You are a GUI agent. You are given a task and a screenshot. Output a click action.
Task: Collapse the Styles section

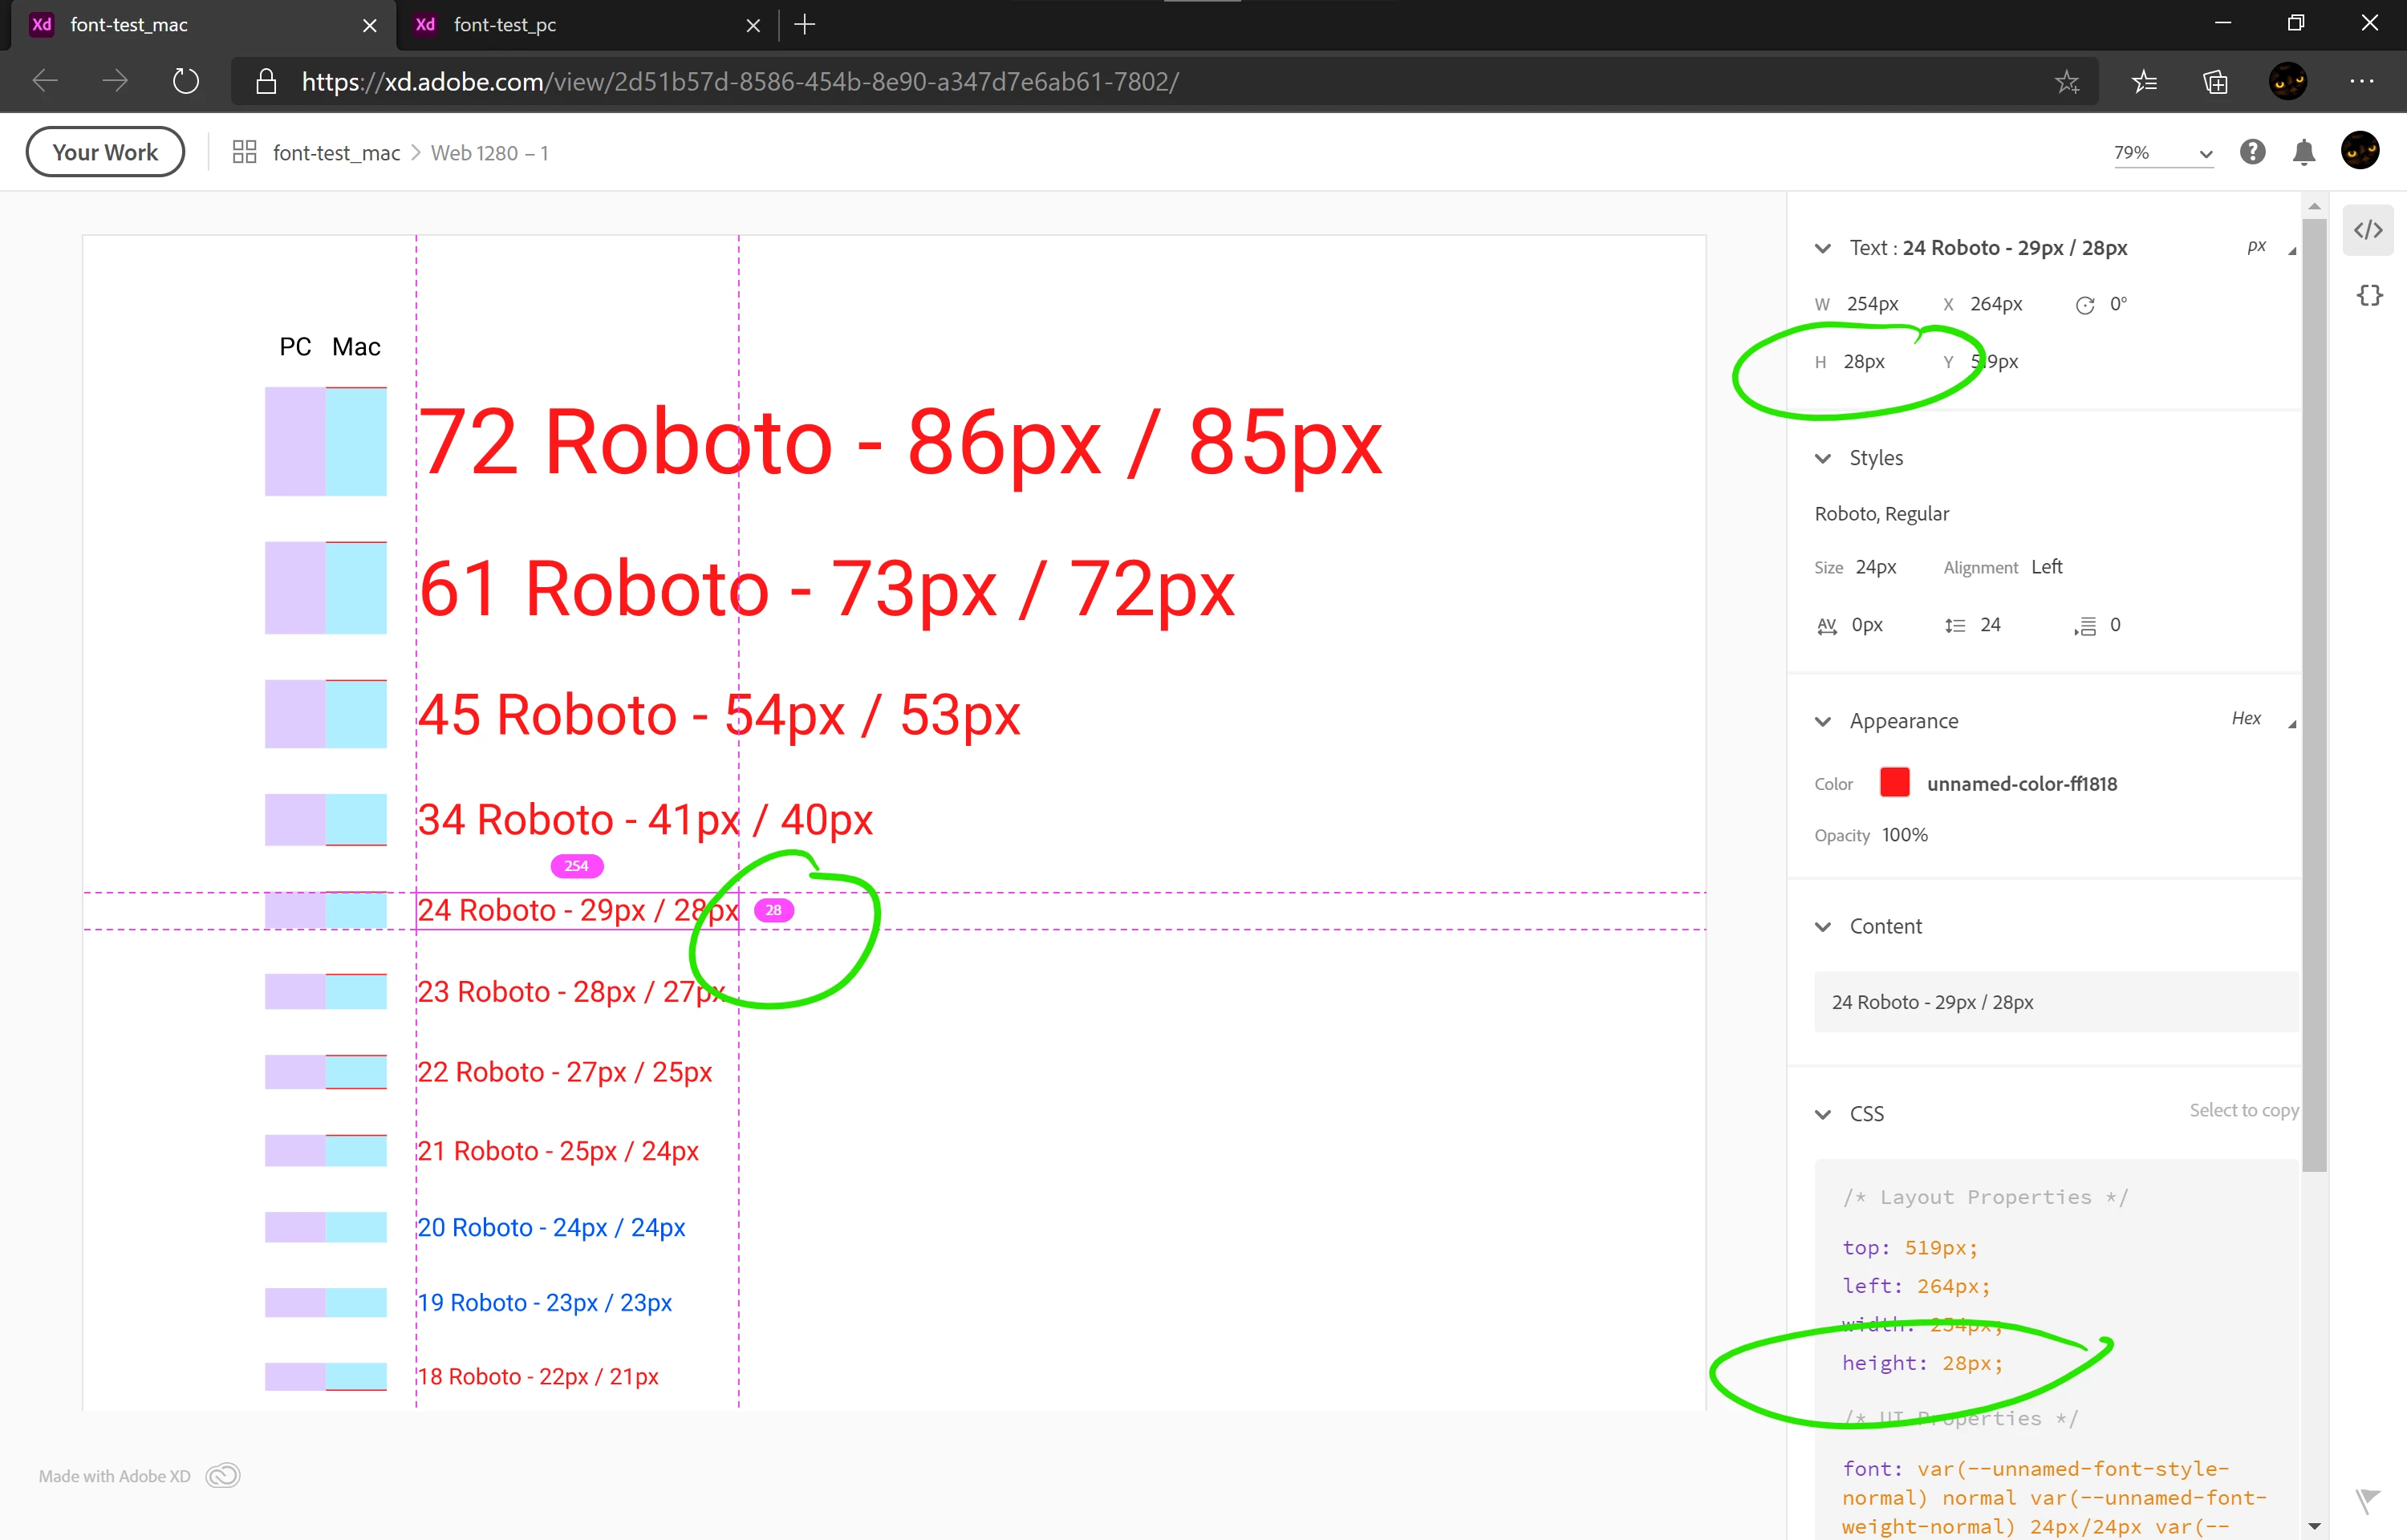1823,458
